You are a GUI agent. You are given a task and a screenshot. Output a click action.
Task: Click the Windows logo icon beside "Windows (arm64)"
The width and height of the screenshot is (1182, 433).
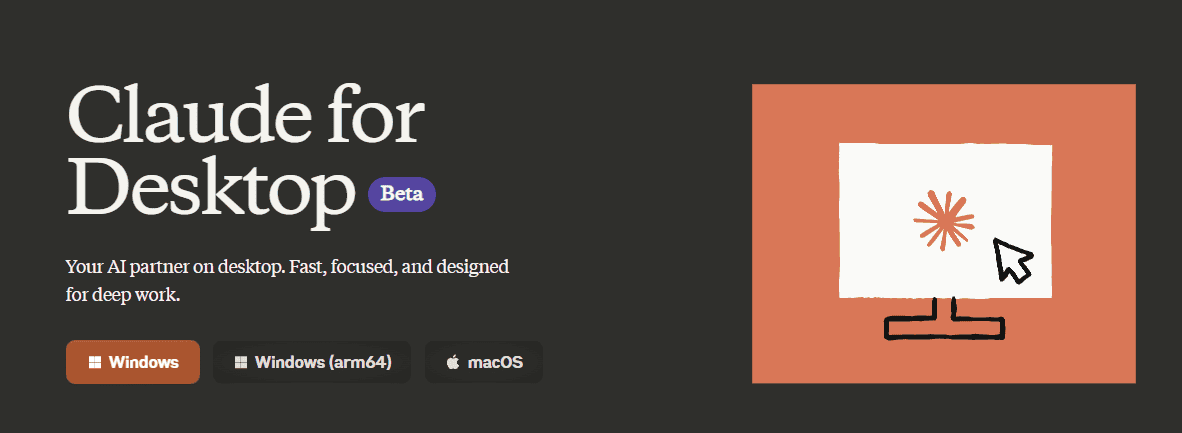(x=241, y=362)
